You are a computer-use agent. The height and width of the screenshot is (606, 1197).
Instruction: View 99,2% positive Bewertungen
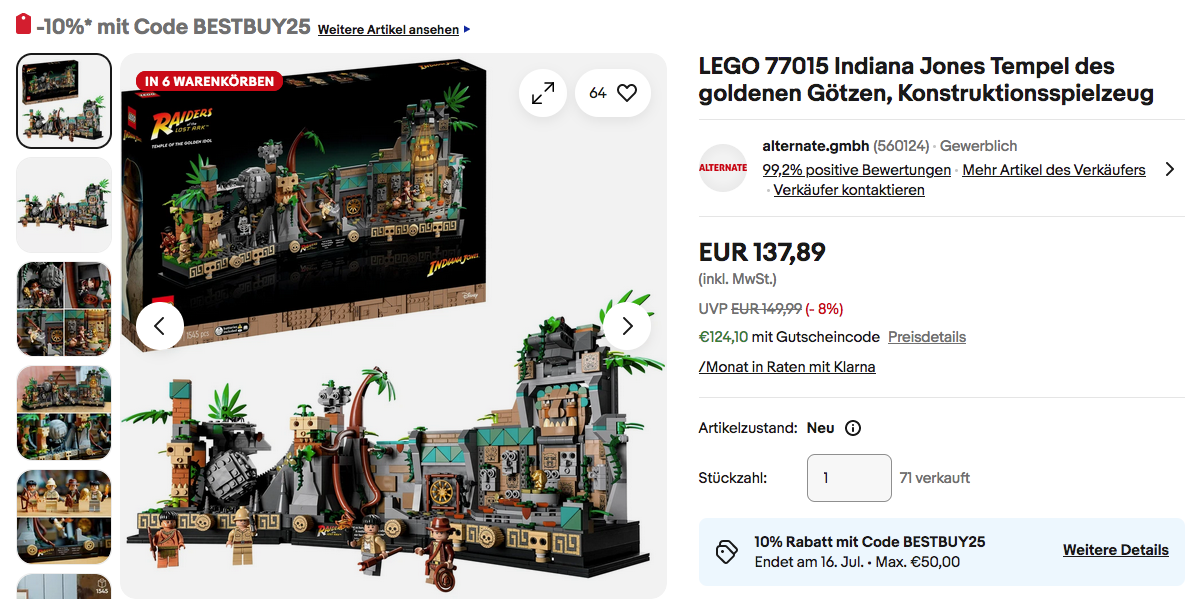857,169
